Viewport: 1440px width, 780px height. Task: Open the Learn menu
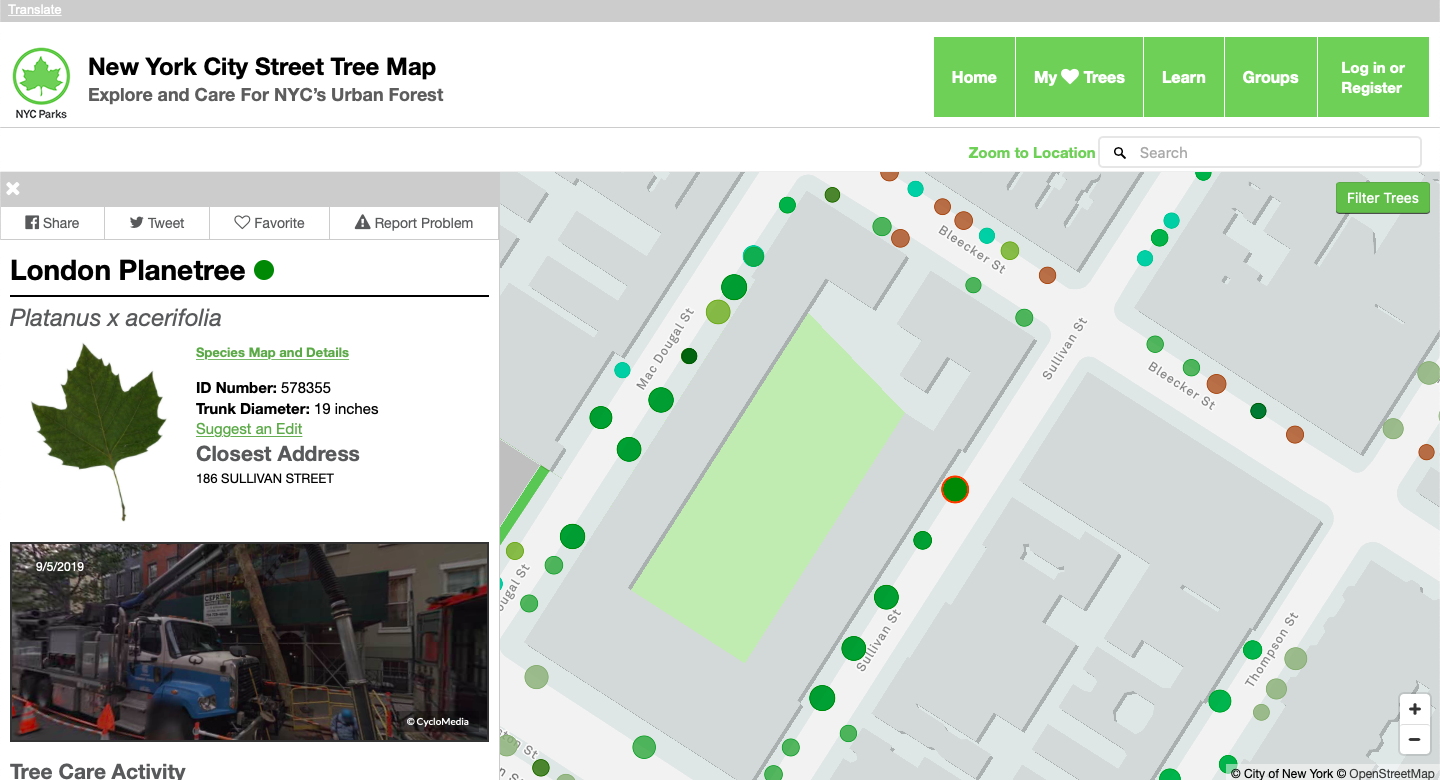pos(1184,77)
